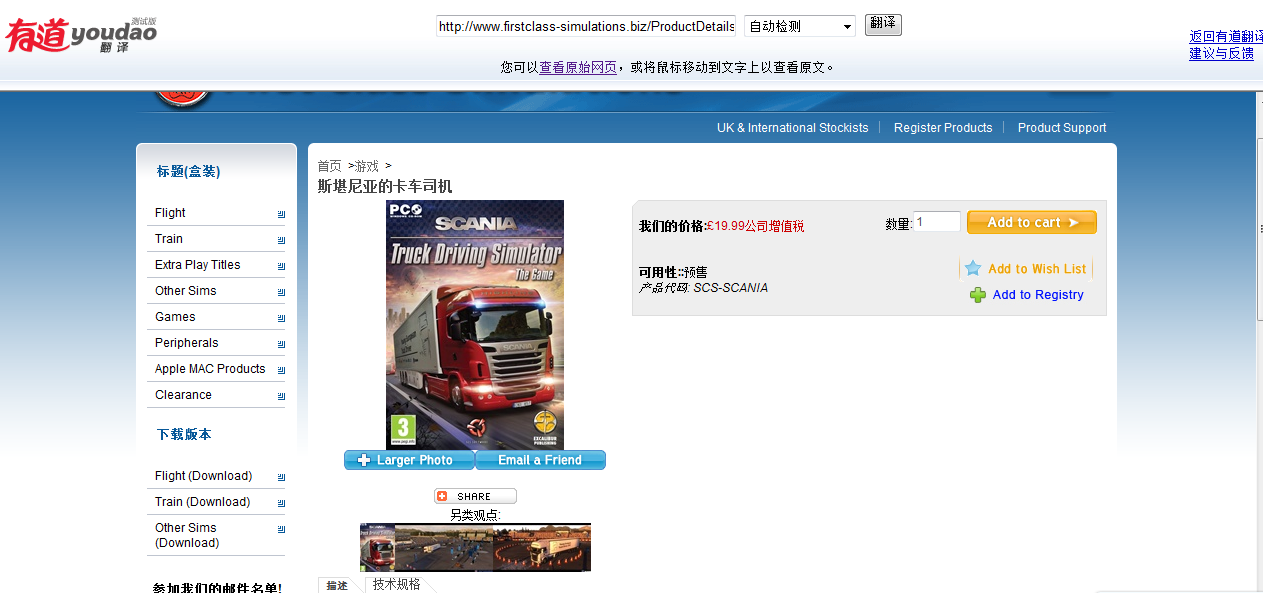1263x593 pixels.
Task: Click the 斯堪尼亚的卡车司机 product title
Action: click(385, 186)
